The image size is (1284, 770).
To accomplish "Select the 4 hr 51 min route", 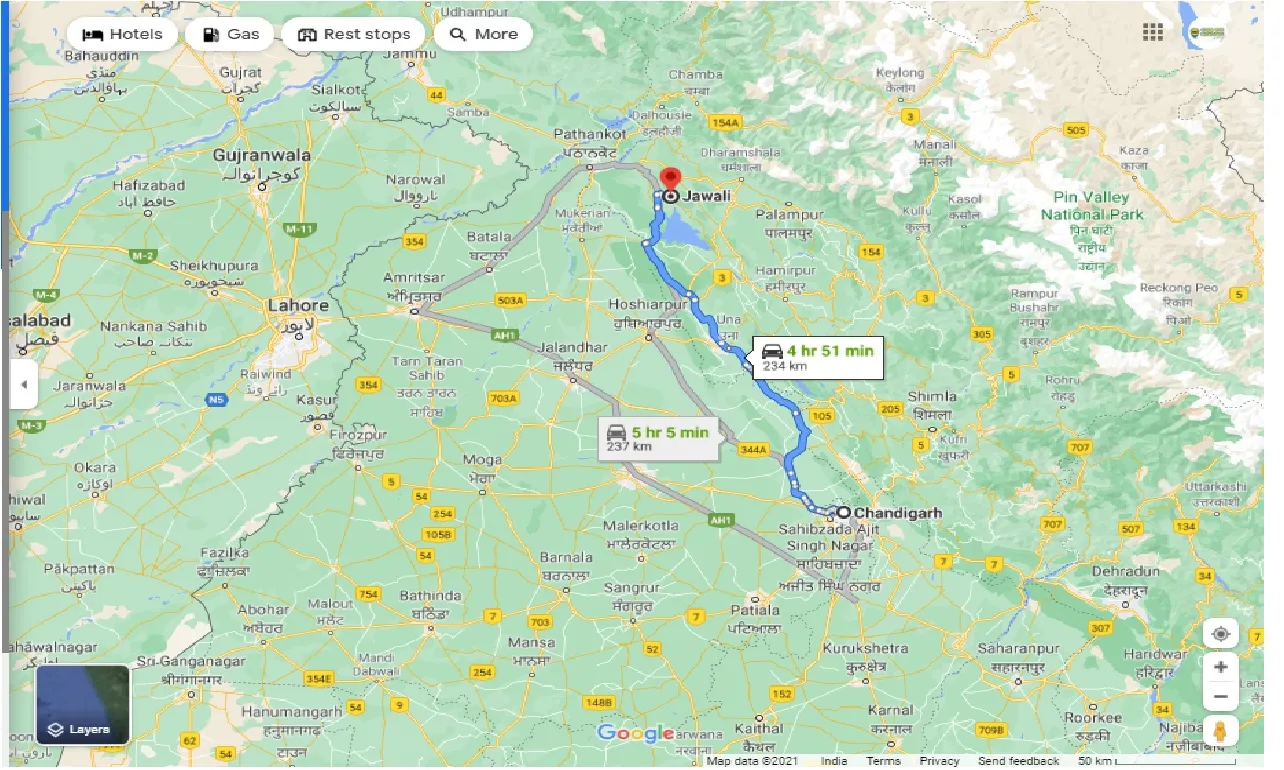I will click(x=817, y=357).
